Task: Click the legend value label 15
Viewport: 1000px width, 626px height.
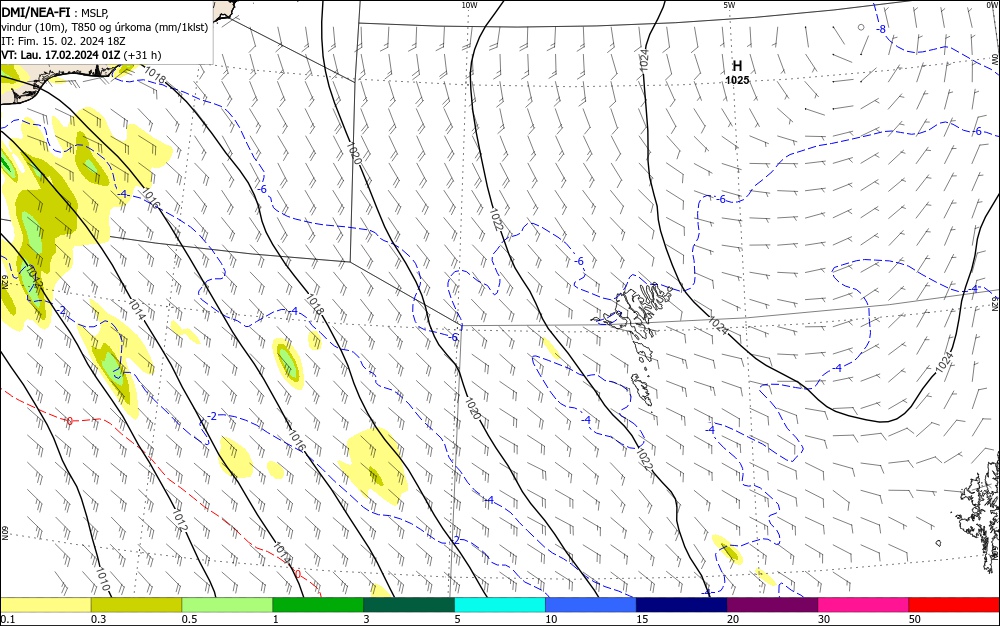Action: [x=642, y=619]
